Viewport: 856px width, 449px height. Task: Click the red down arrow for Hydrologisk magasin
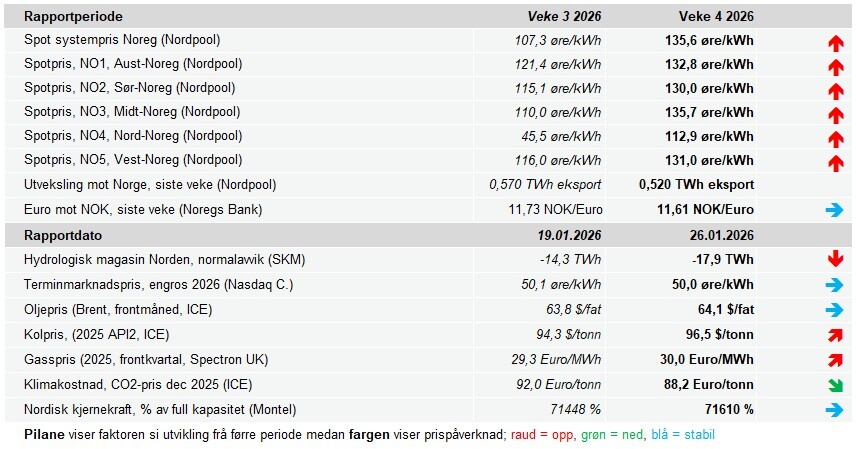(835, 260)
